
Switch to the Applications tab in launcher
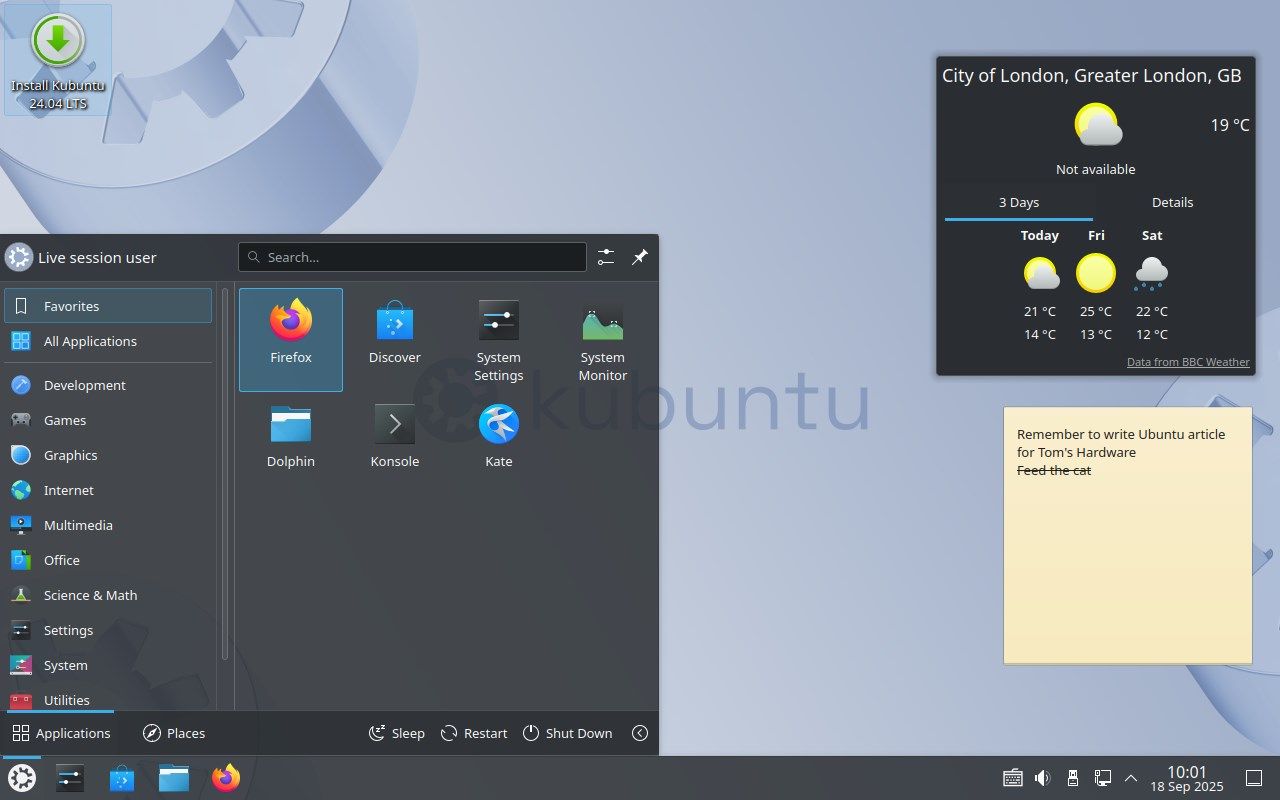[61, 733]
